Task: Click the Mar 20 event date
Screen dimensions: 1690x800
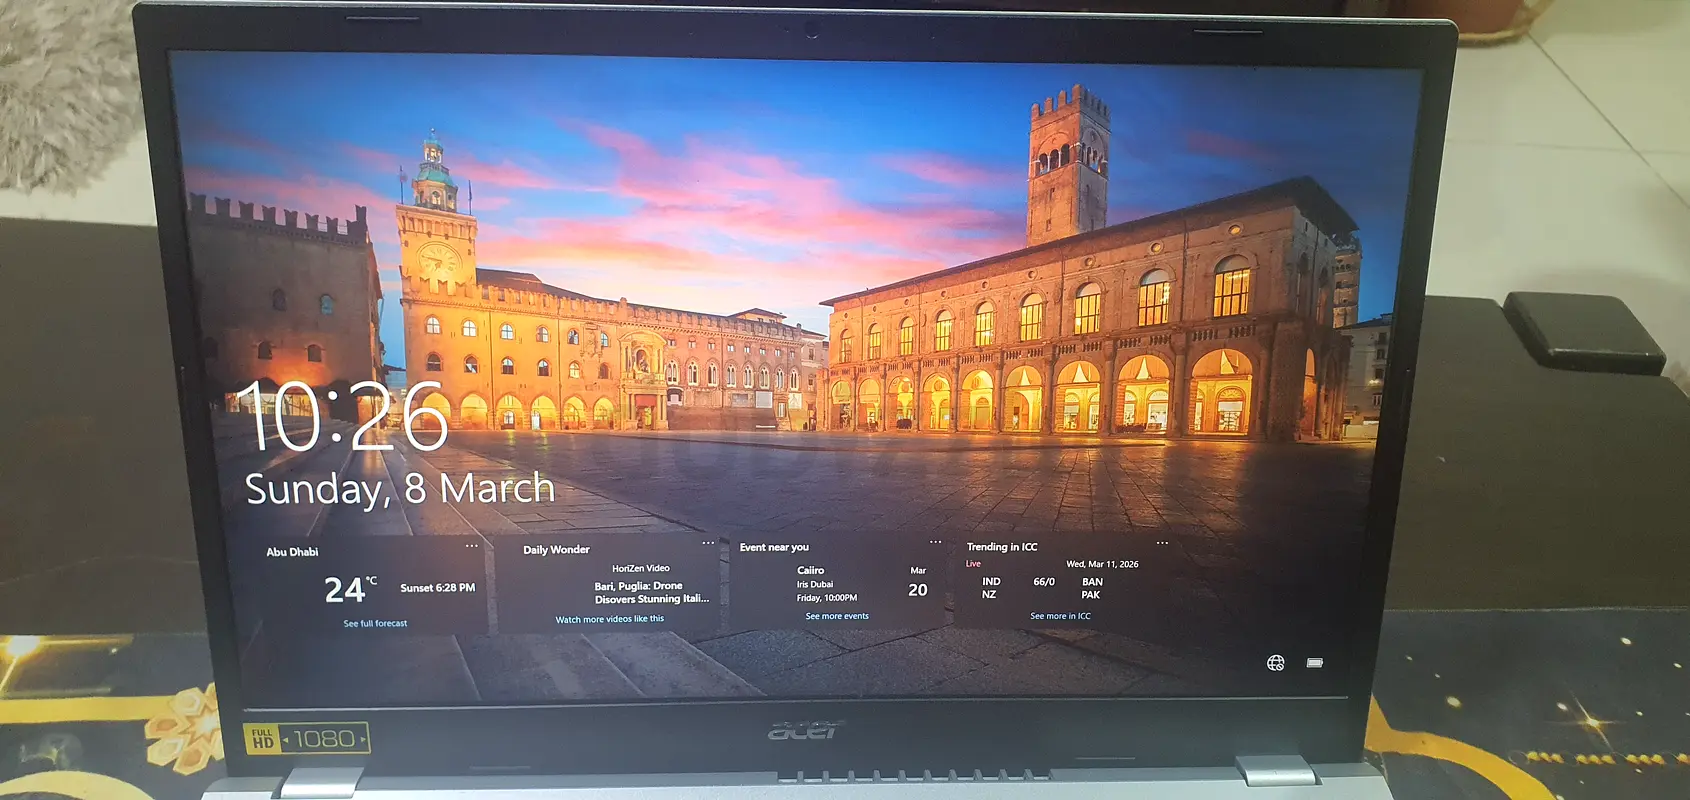Action: (917, 584)
